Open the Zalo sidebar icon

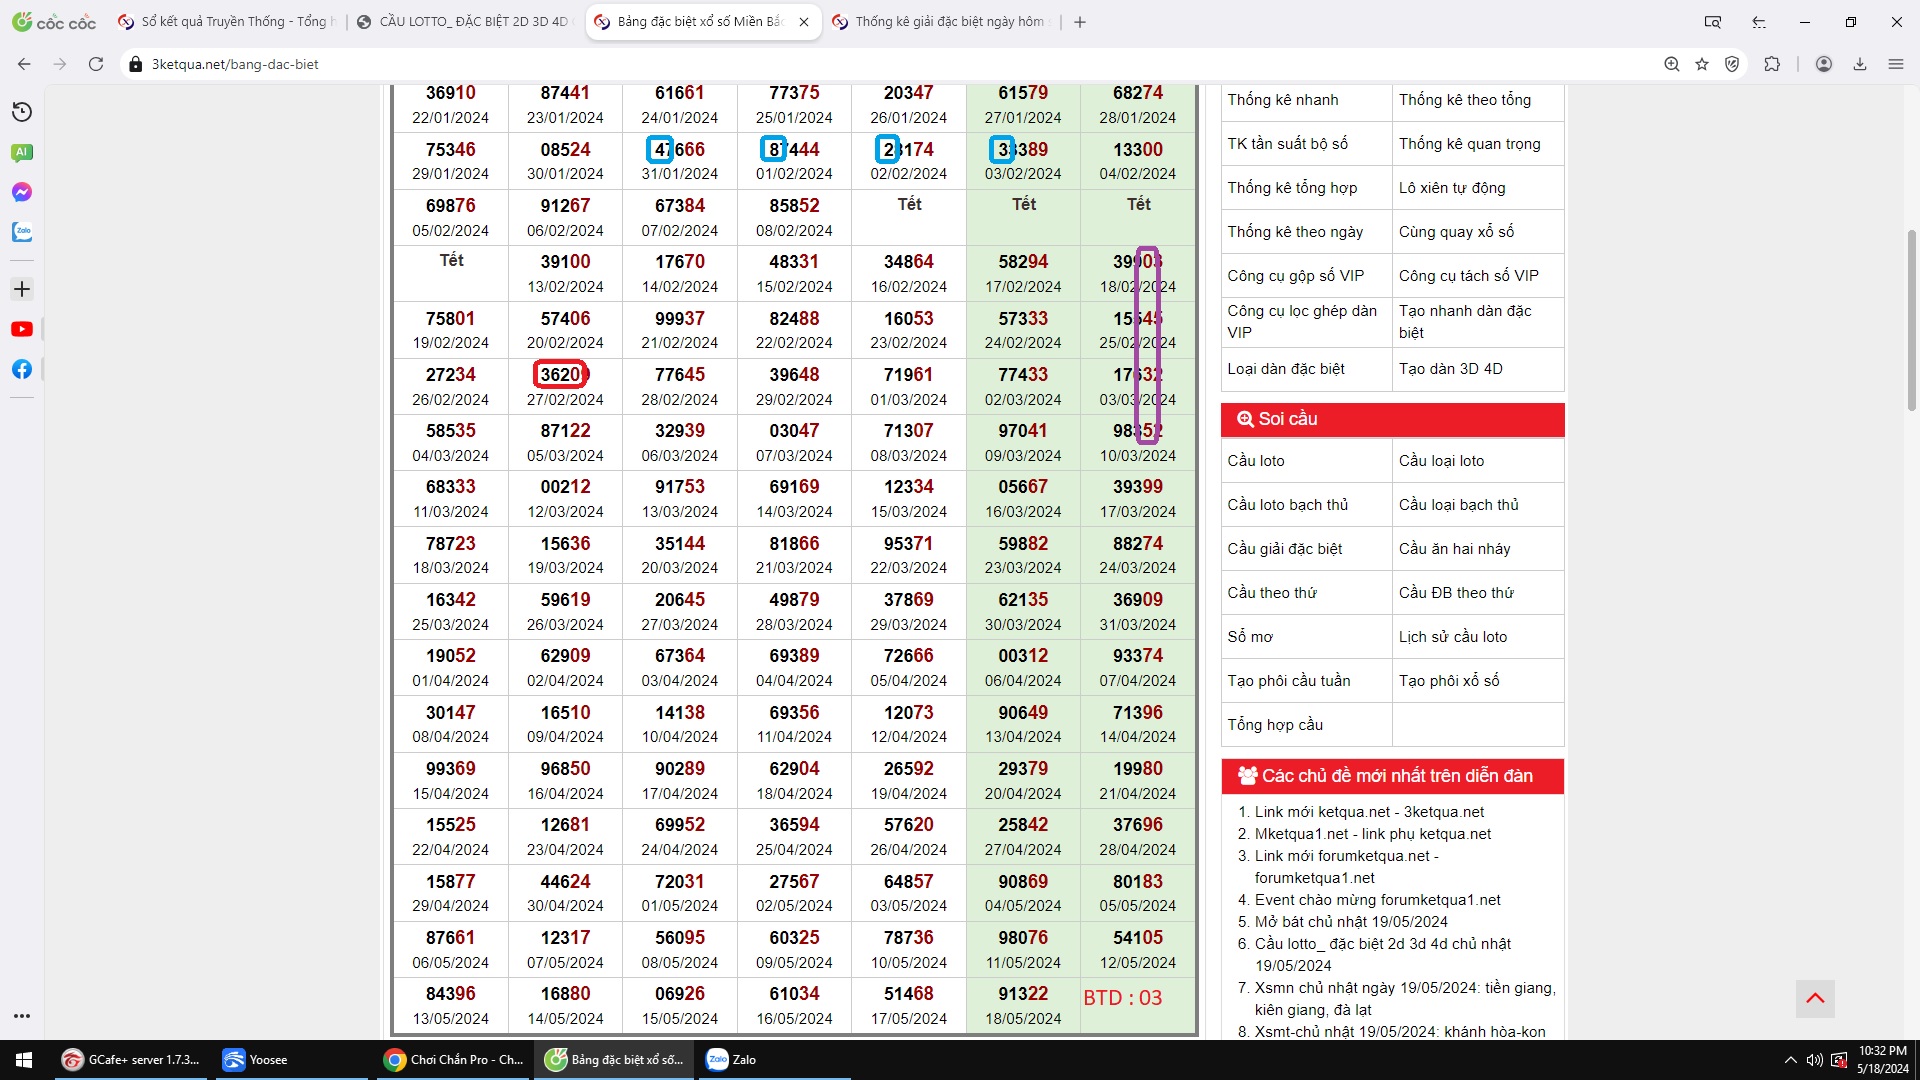pos(22,232)
